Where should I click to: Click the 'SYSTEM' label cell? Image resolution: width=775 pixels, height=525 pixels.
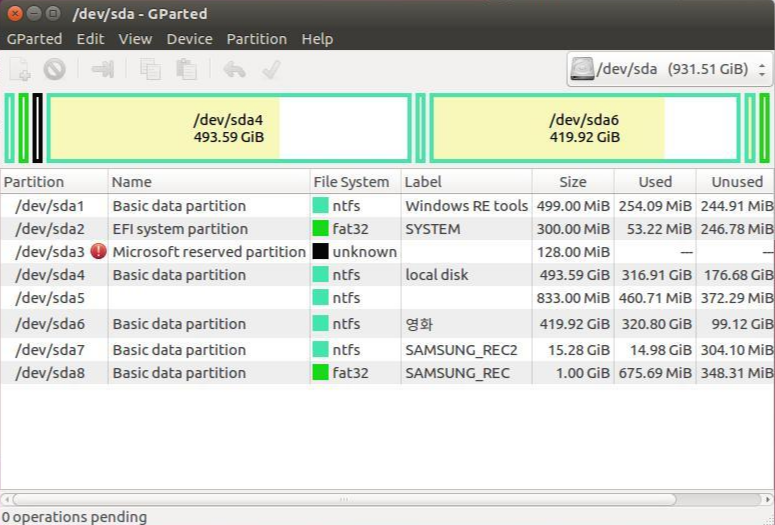tap(432, 229)
